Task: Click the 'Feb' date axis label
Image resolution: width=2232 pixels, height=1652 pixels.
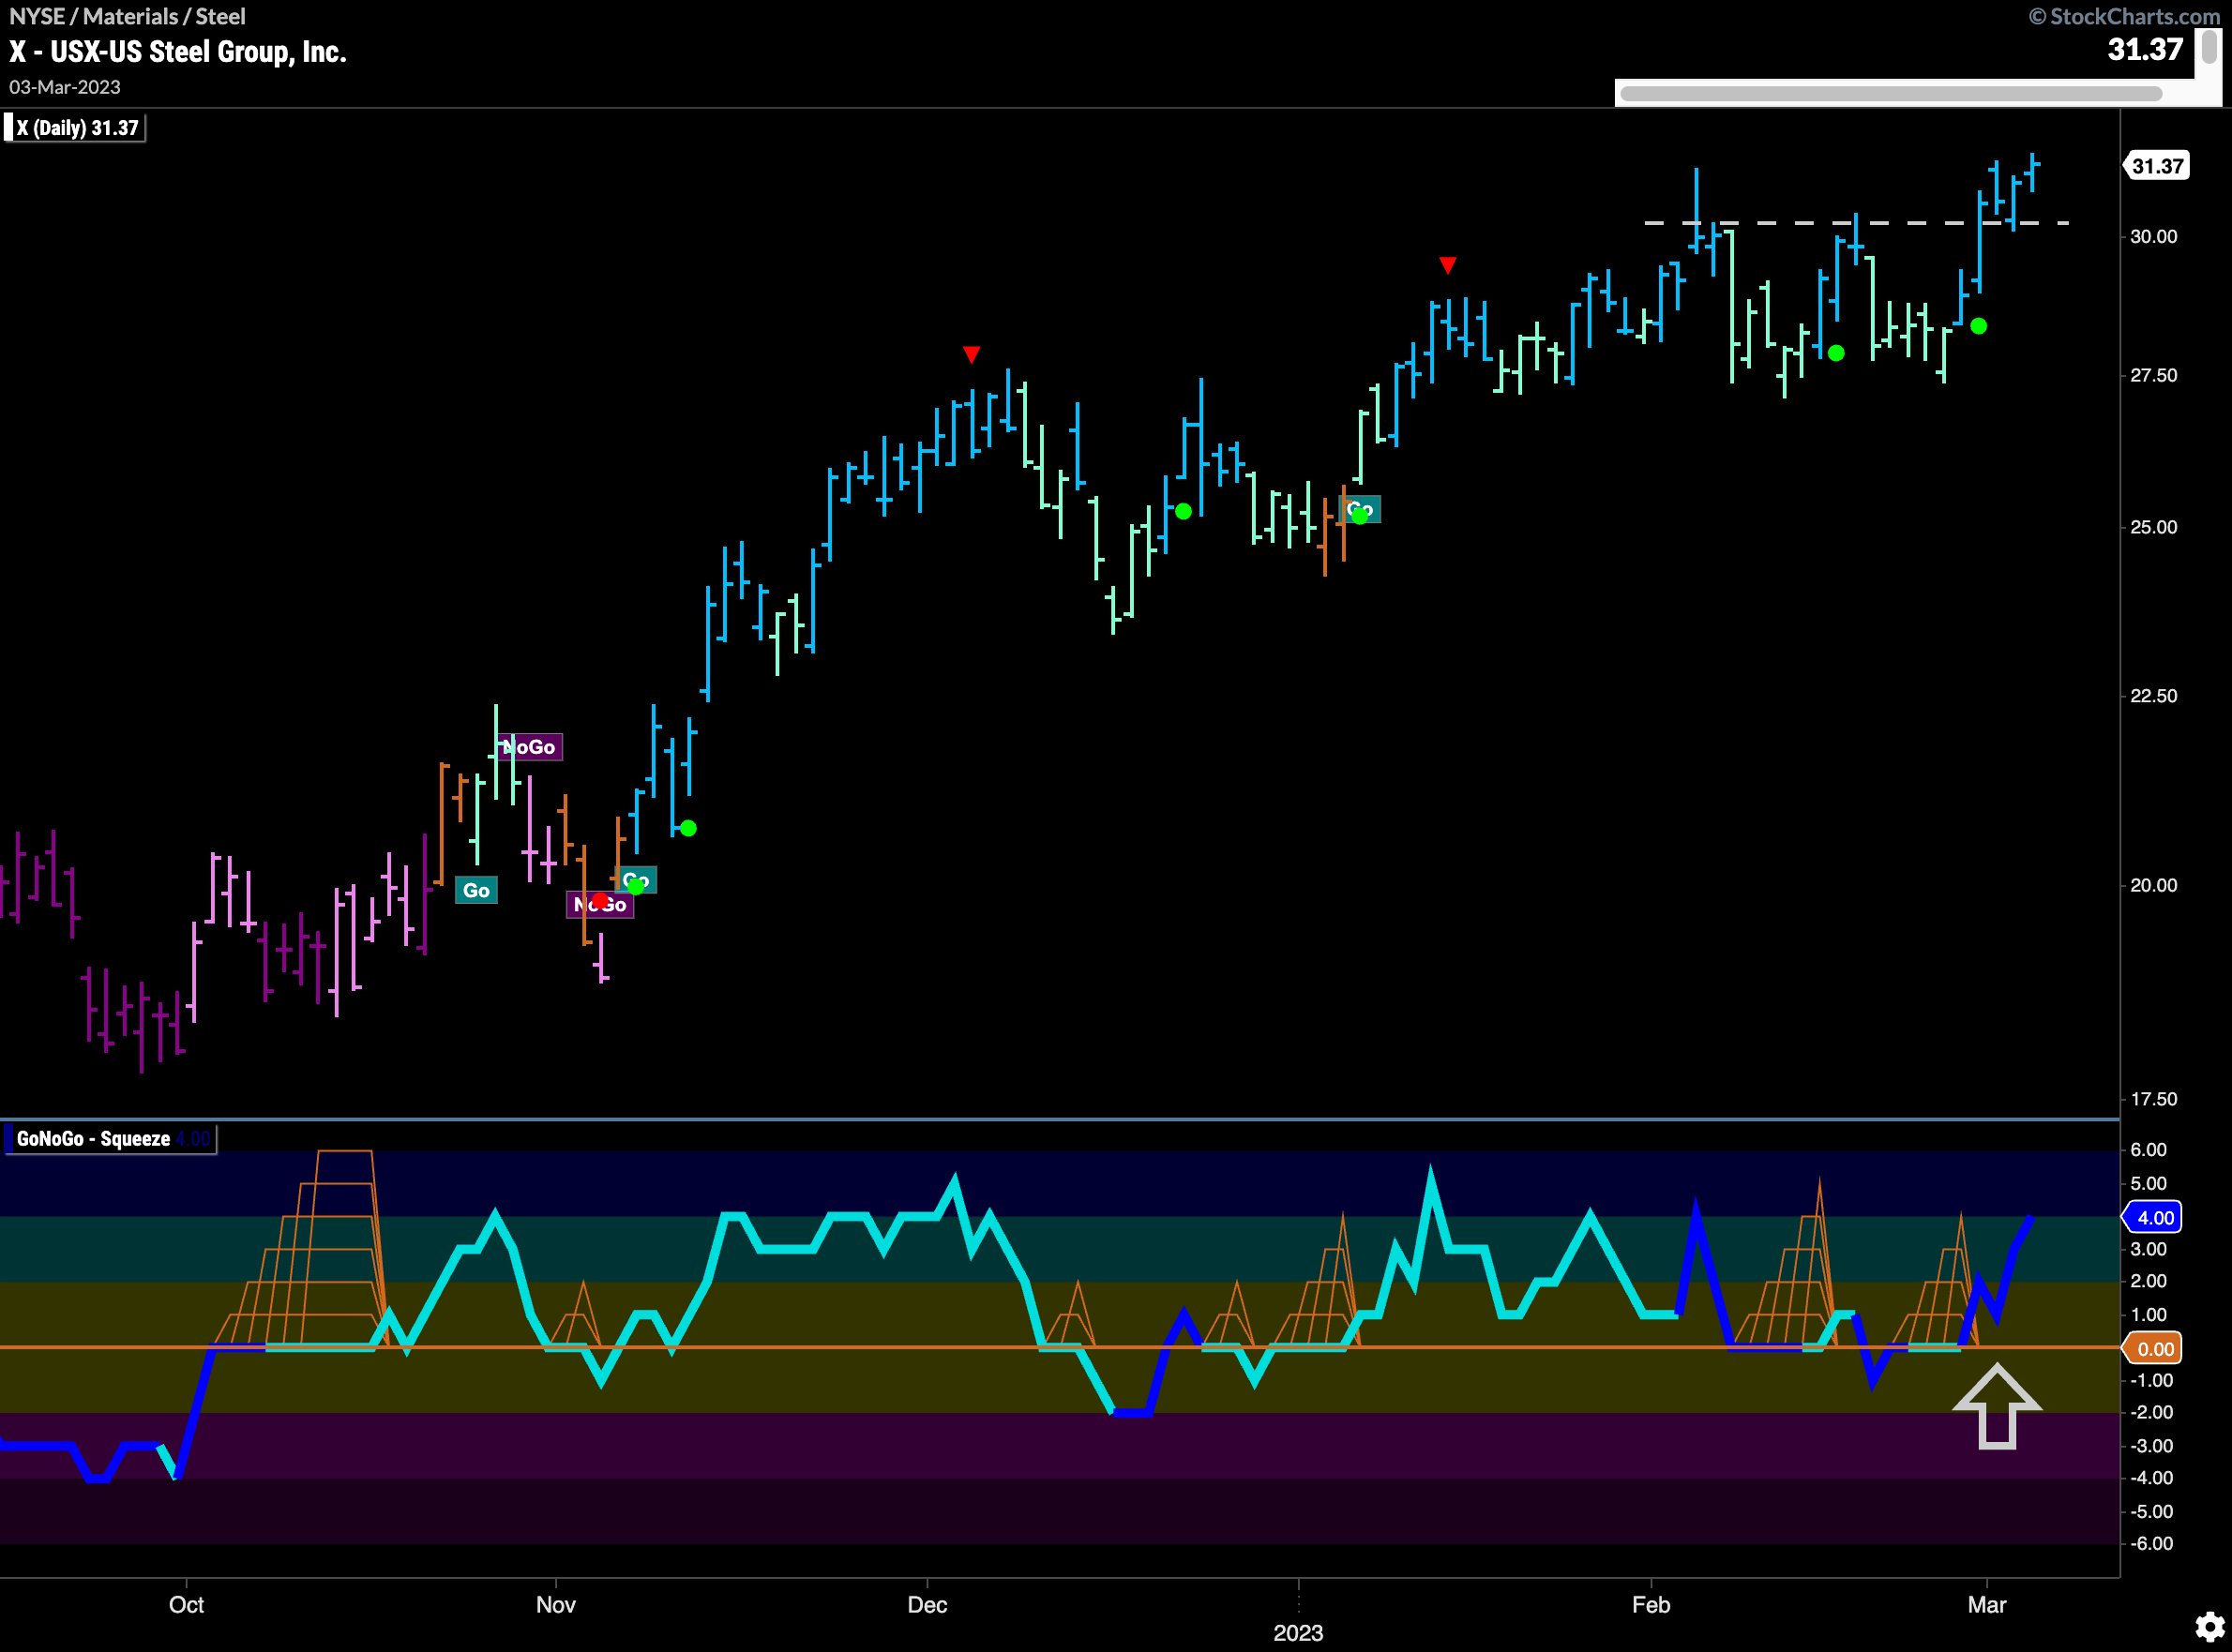Action: [x=1651, y=1605]
